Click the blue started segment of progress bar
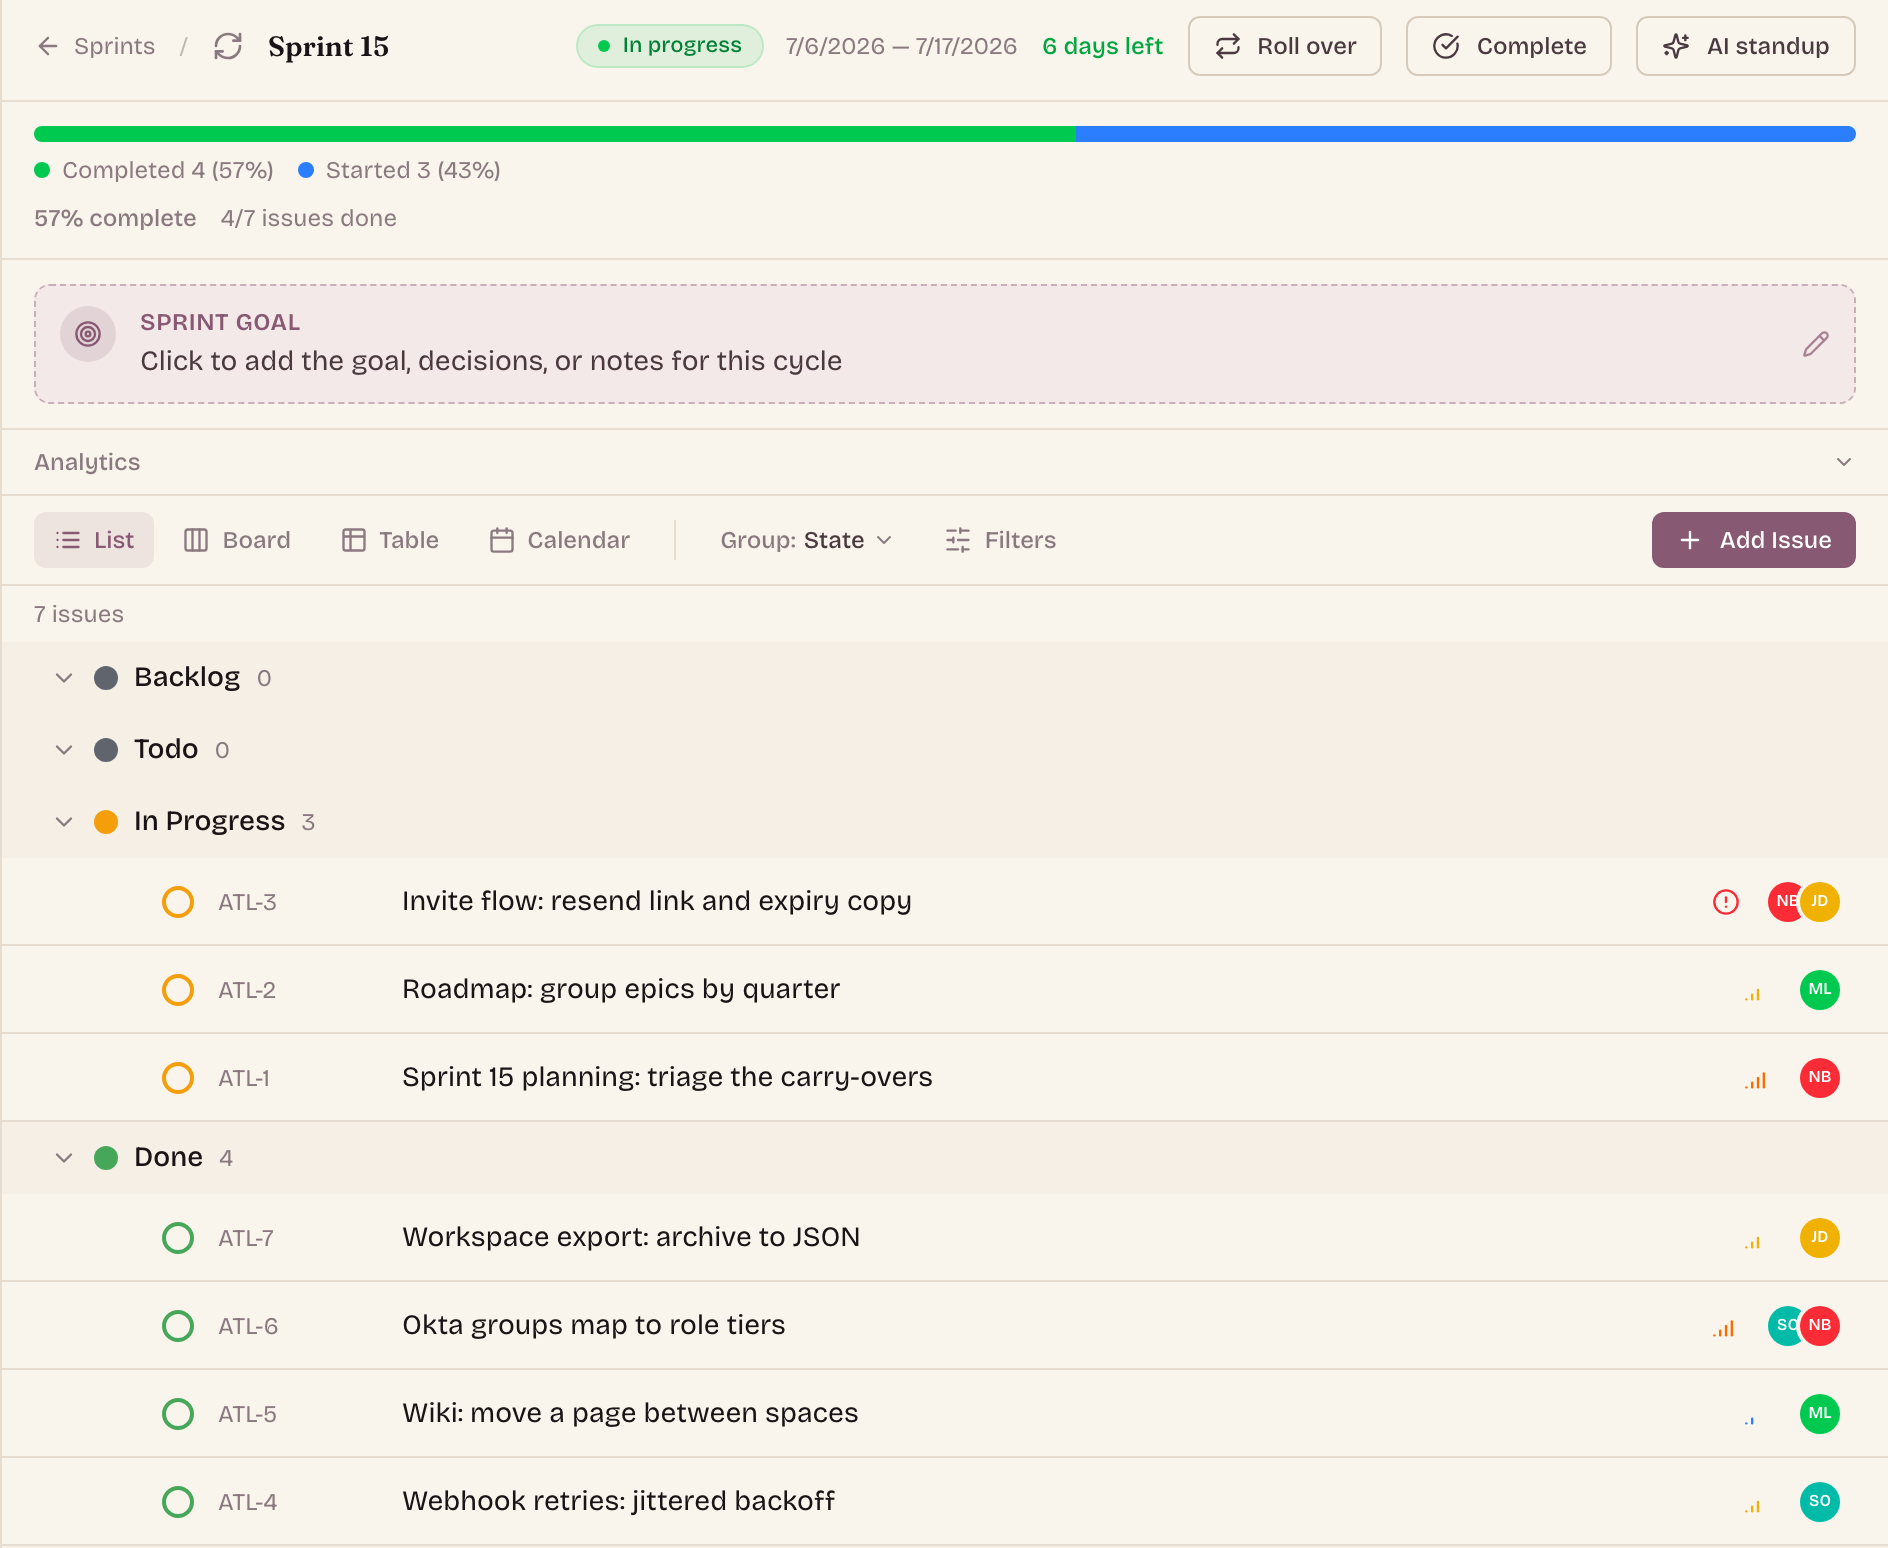This screenshot has height=1548, width=1888. (x=1466, y=134)
